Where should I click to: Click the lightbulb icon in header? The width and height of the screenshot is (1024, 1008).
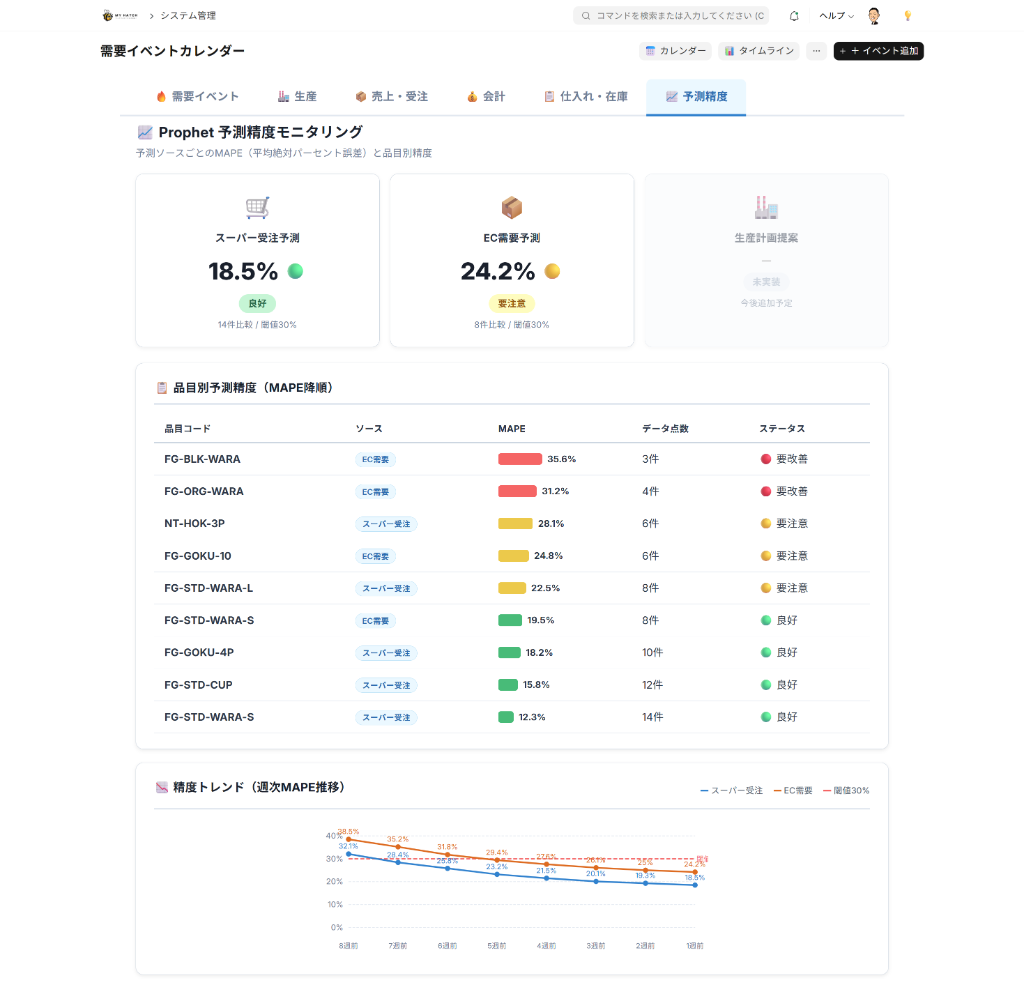pos(908,16)
